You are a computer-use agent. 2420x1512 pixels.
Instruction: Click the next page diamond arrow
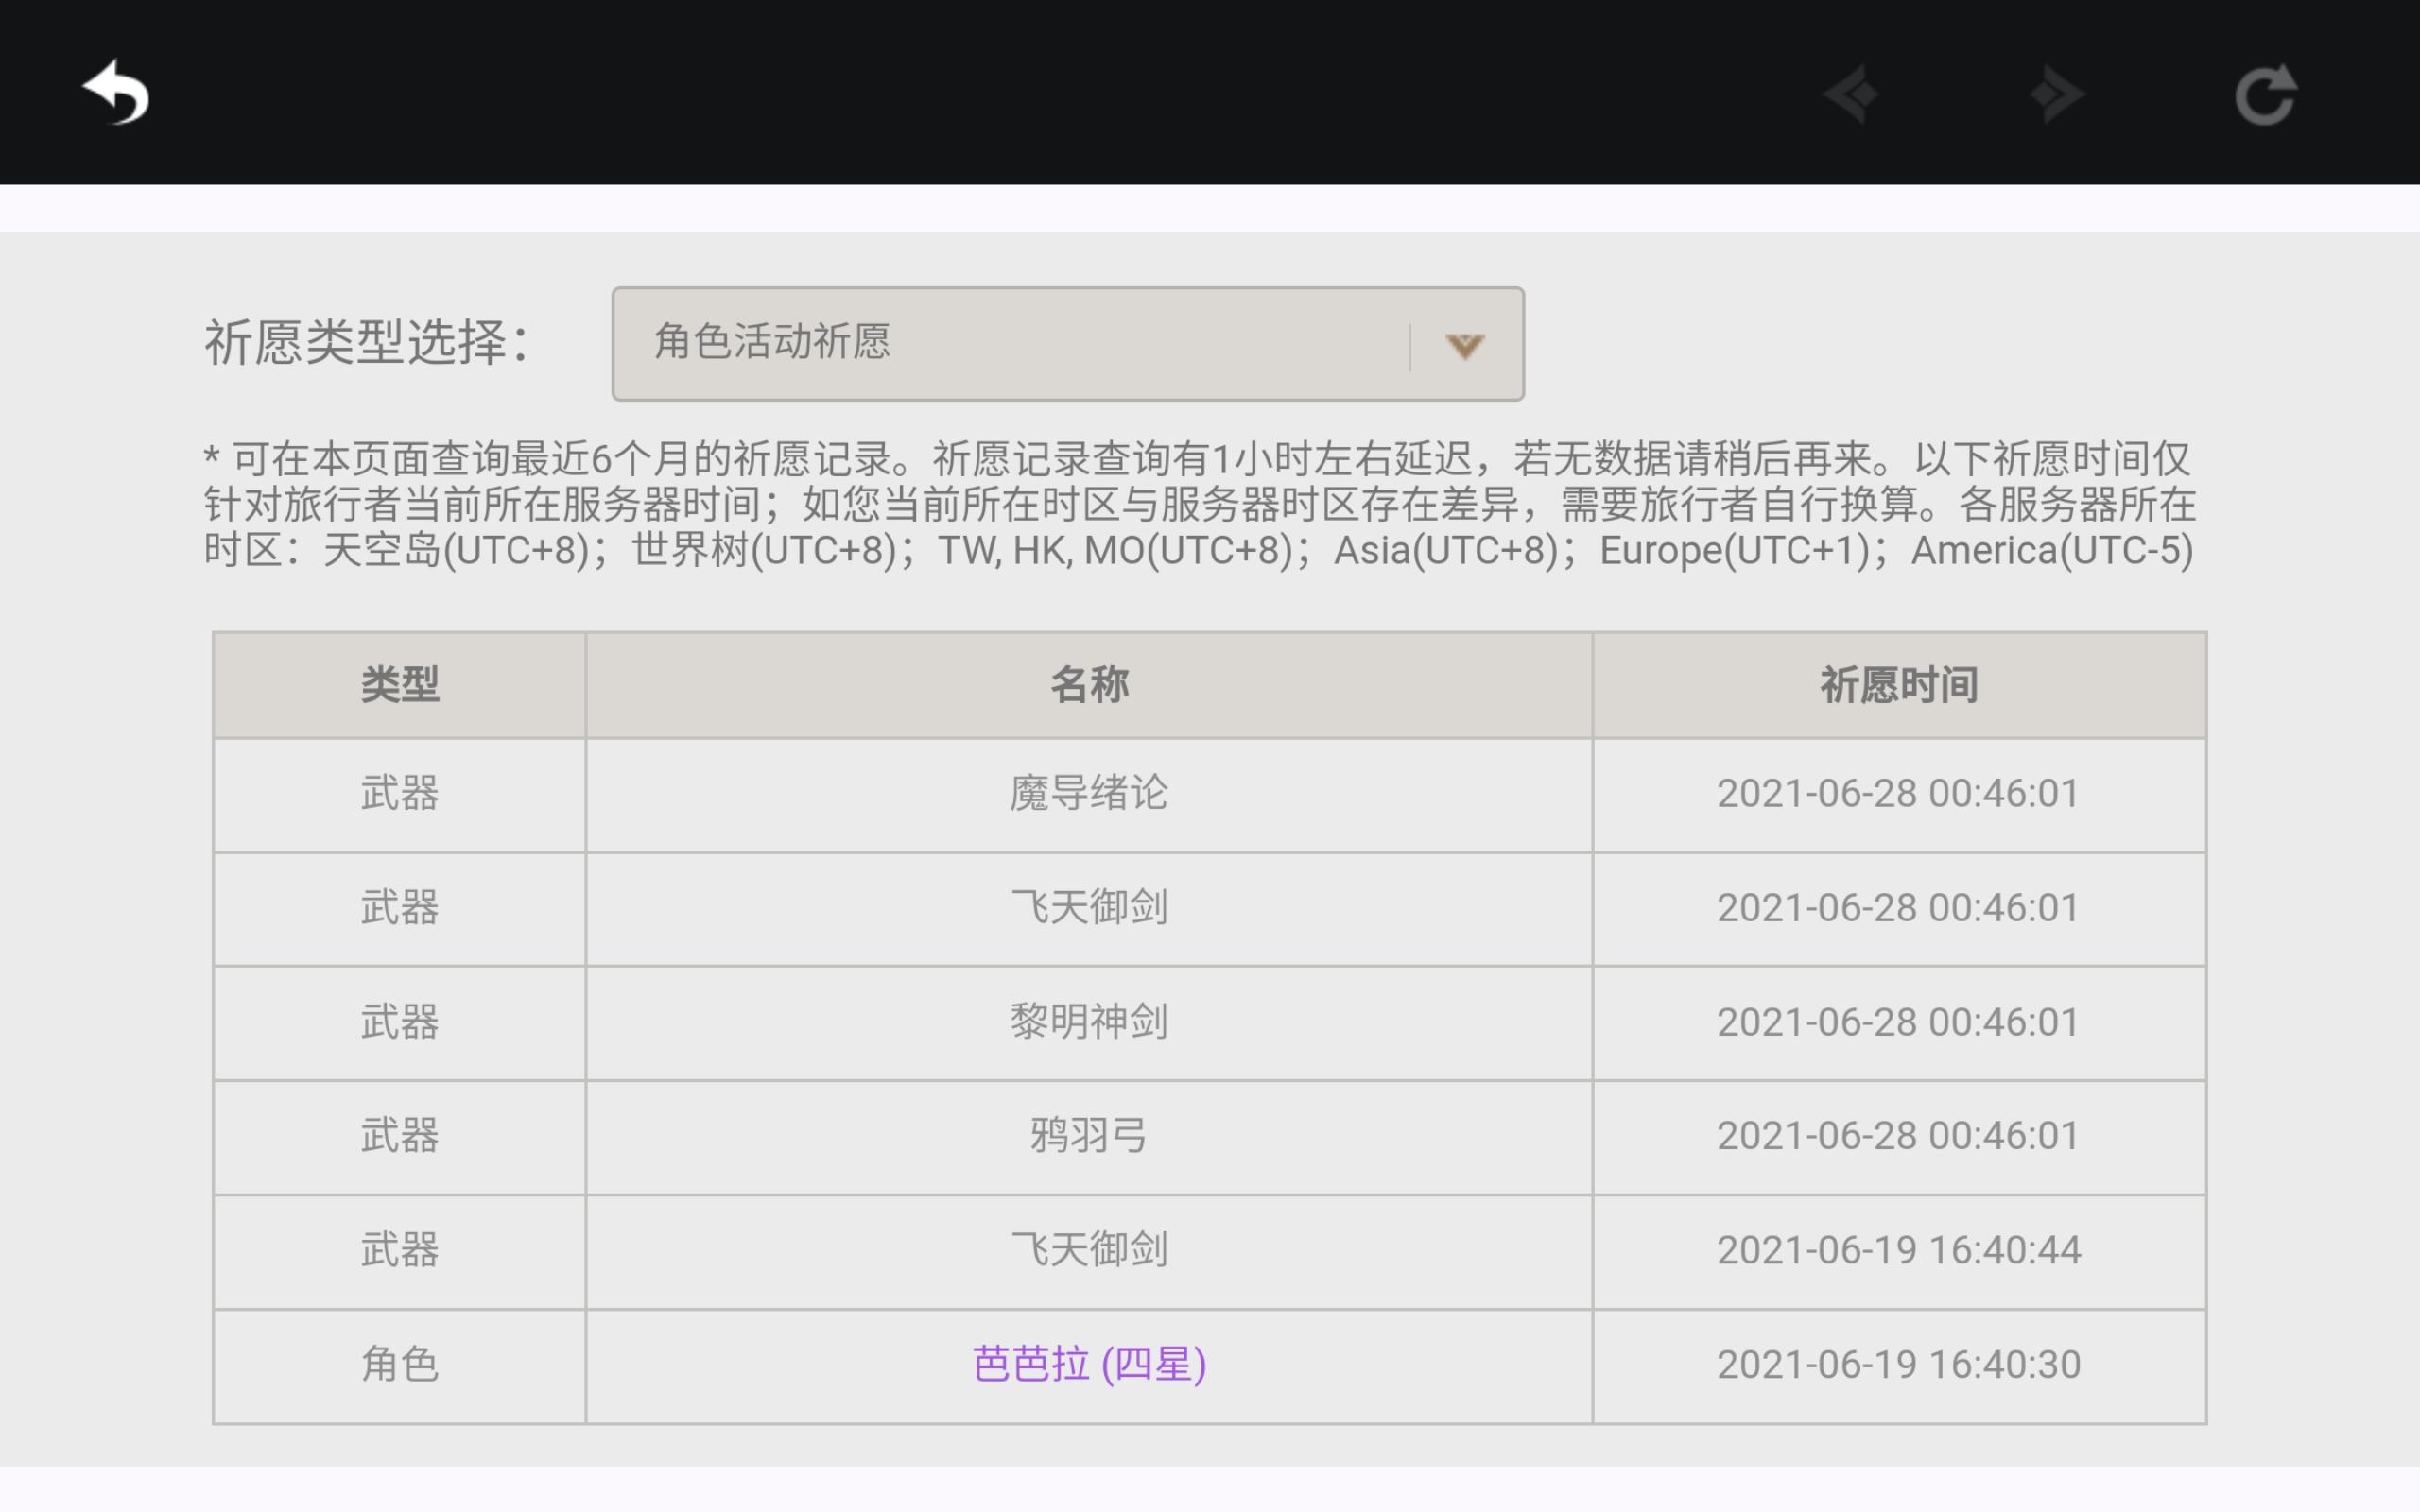[2057, 95]
